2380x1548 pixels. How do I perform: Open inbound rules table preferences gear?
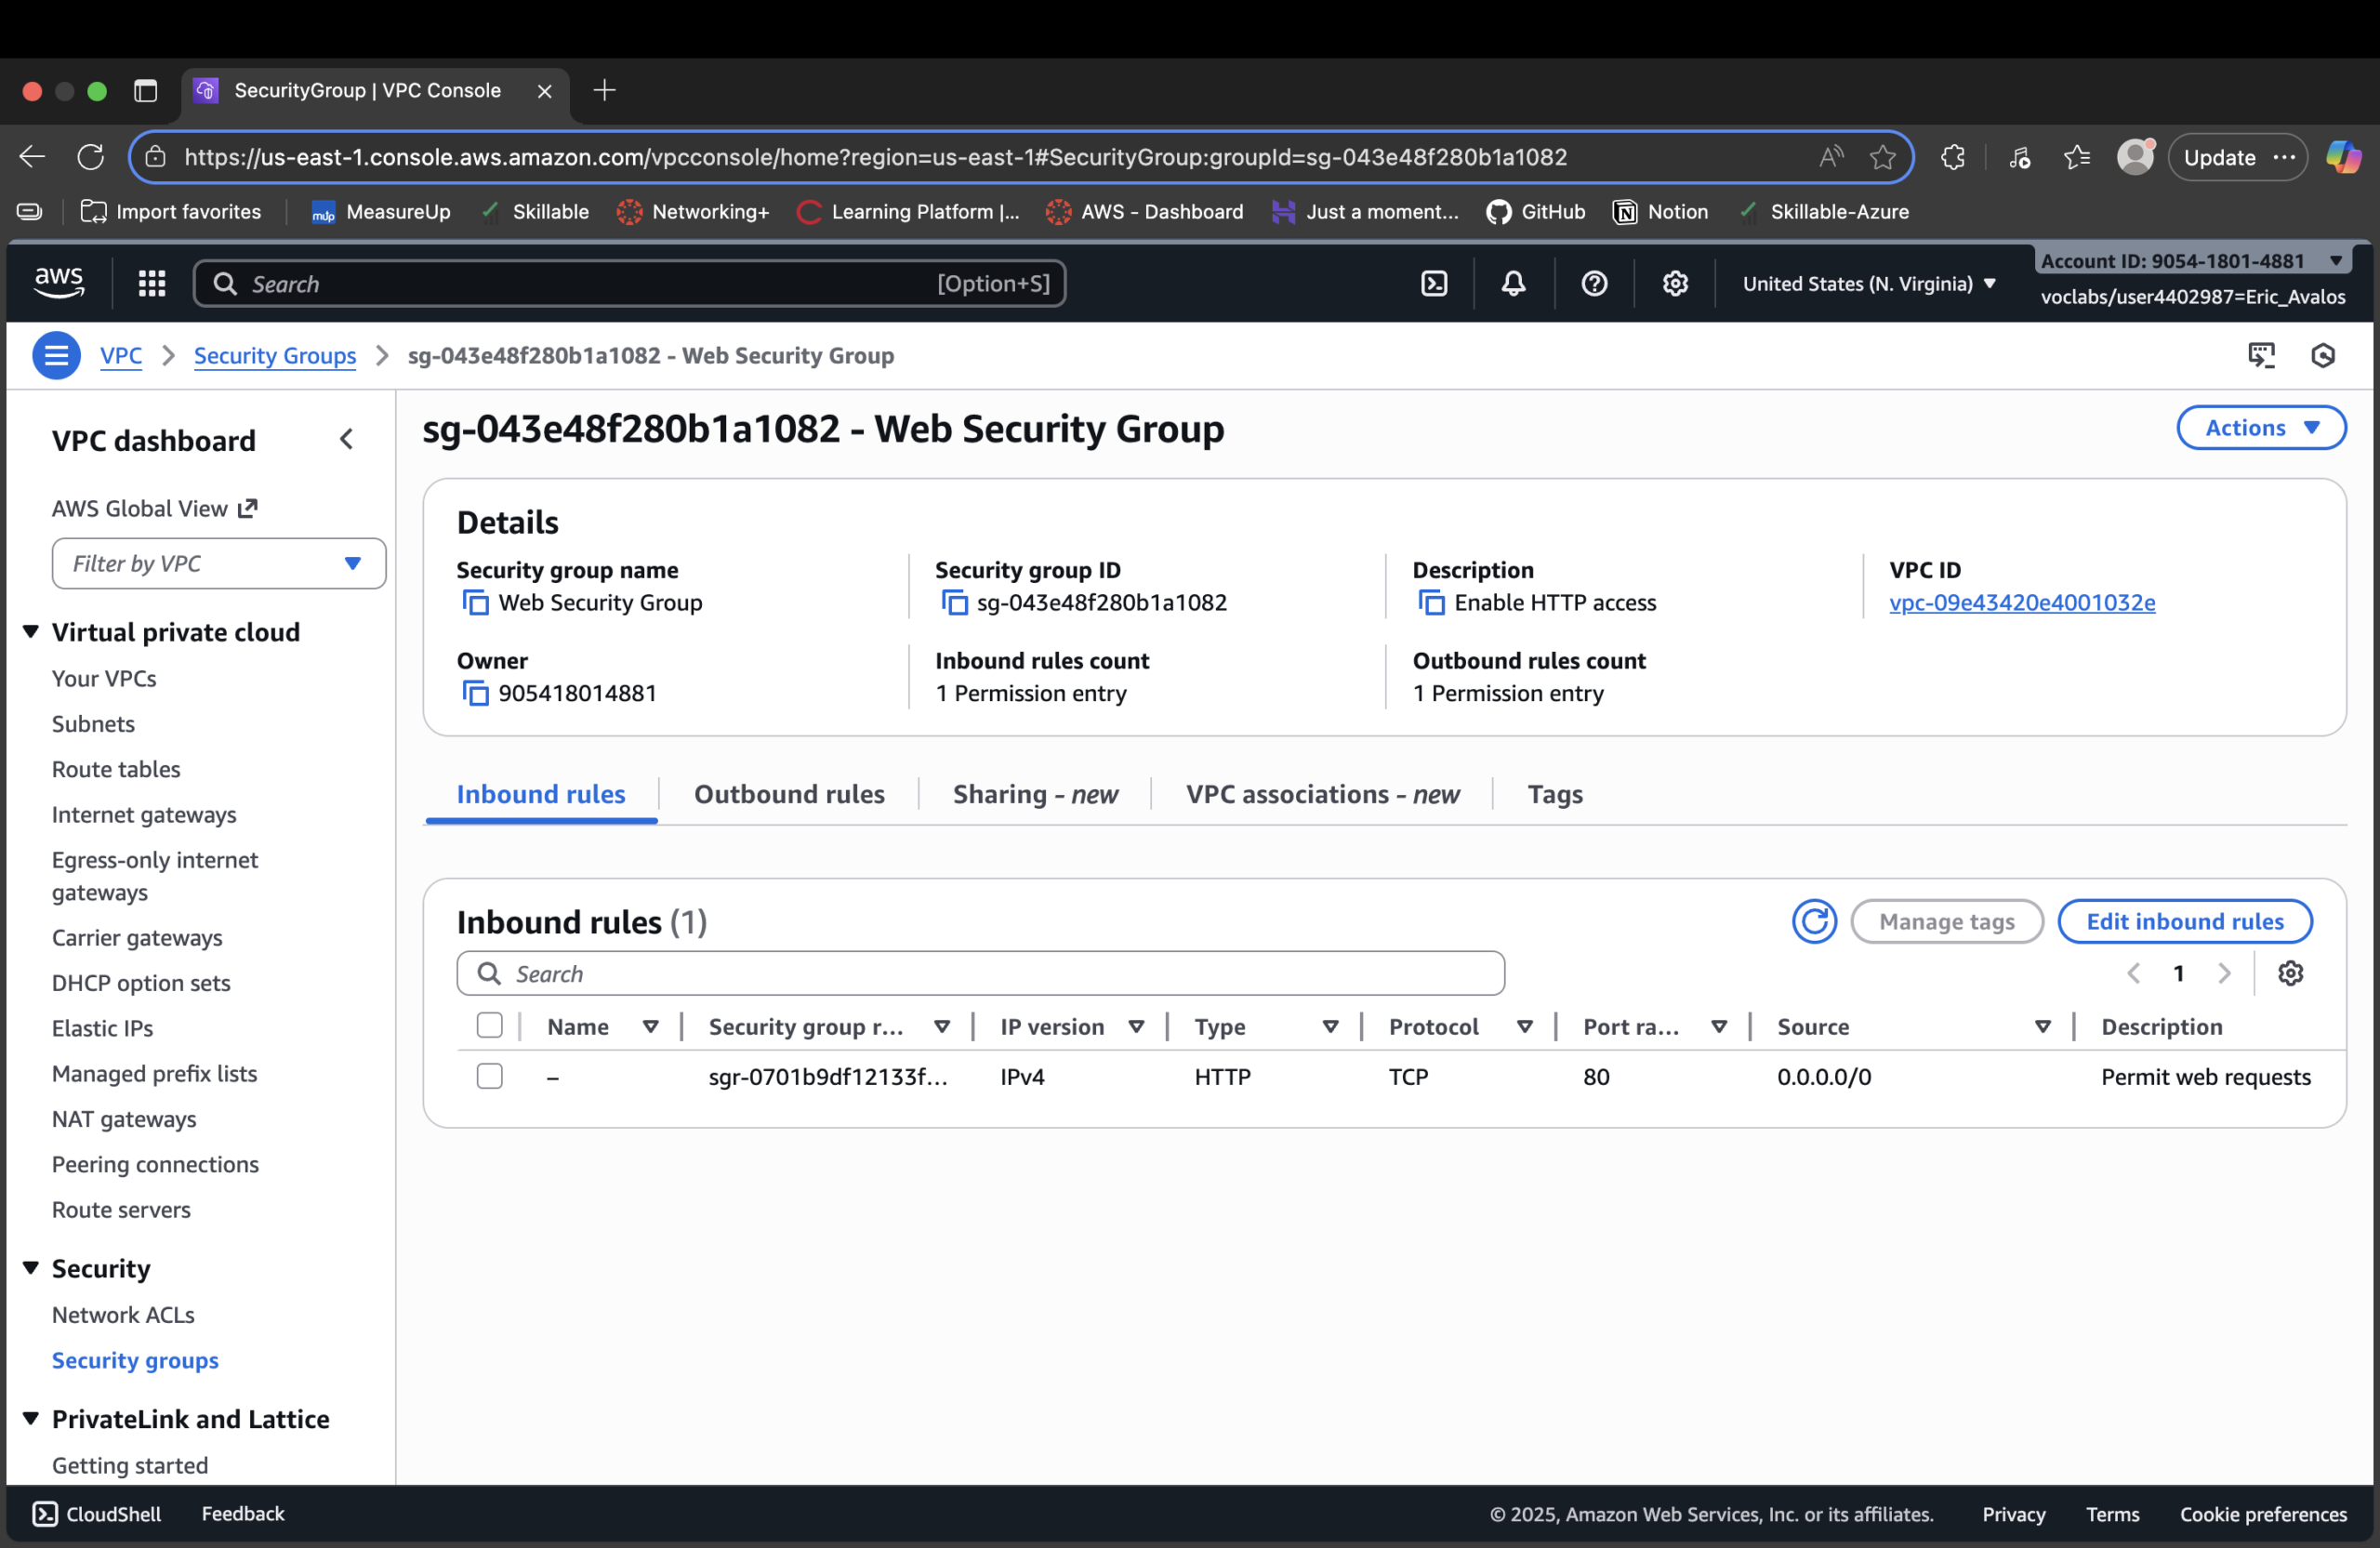pyautogui.click(x=2291, y=972)
